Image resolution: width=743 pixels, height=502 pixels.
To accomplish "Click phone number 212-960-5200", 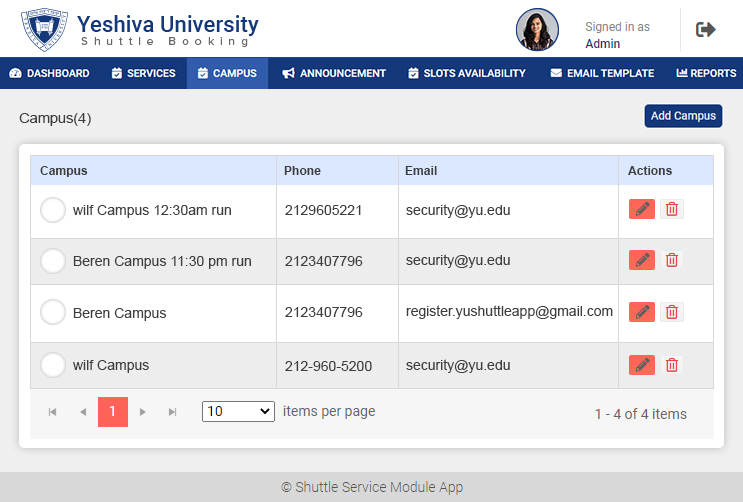I will (328, 366).
